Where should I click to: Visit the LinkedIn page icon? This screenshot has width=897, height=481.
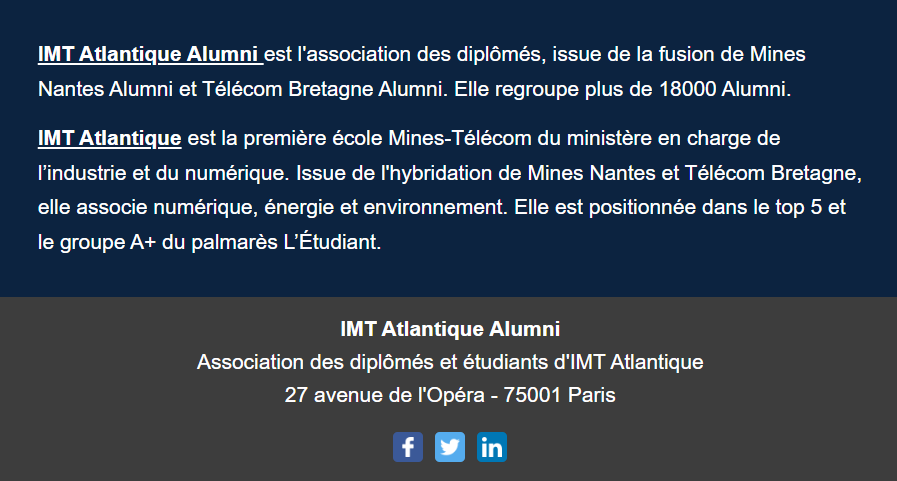pyautogui.click(x=492, y=447)
